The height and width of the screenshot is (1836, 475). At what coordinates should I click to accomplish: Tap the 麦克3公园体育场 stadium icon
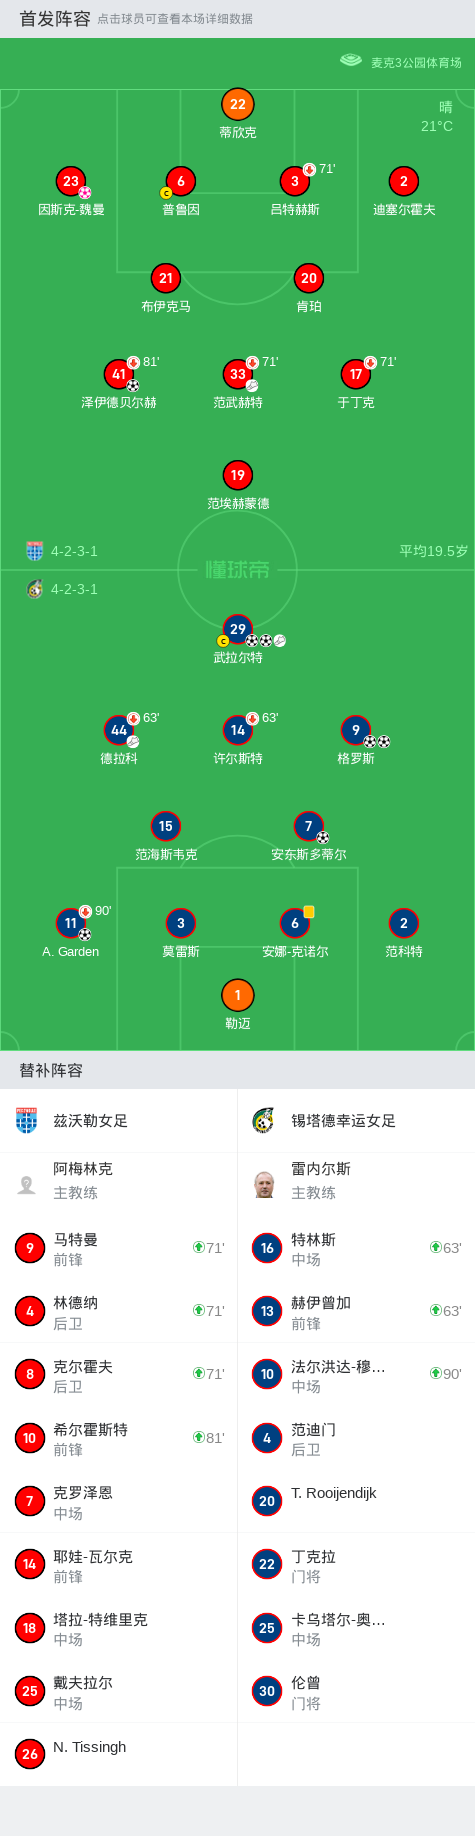(x=351, y=61)
